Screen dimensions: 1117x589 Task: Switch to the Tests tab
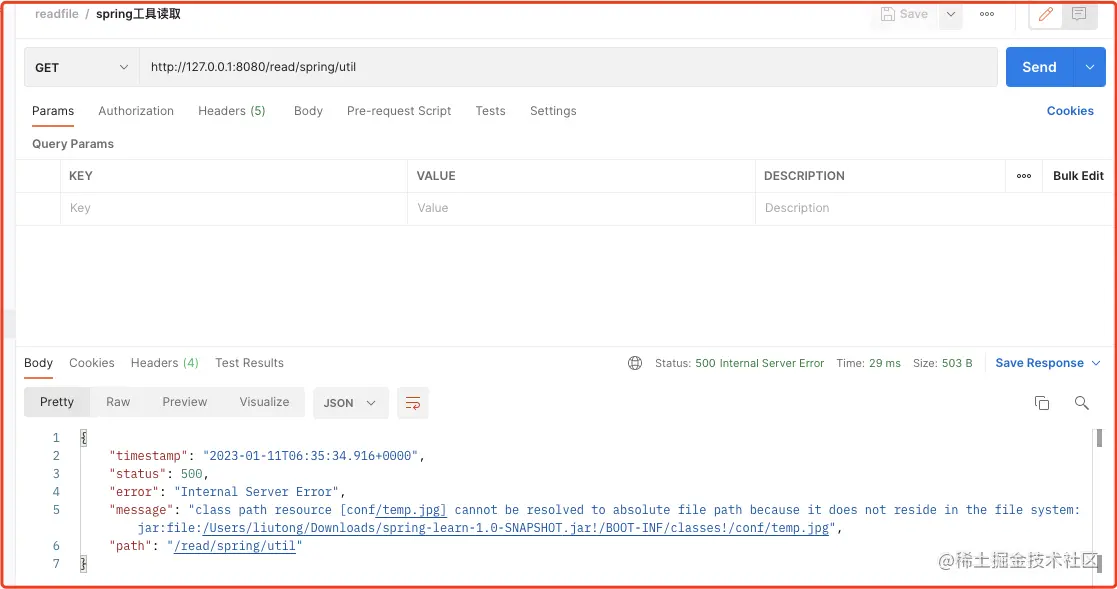490,111
